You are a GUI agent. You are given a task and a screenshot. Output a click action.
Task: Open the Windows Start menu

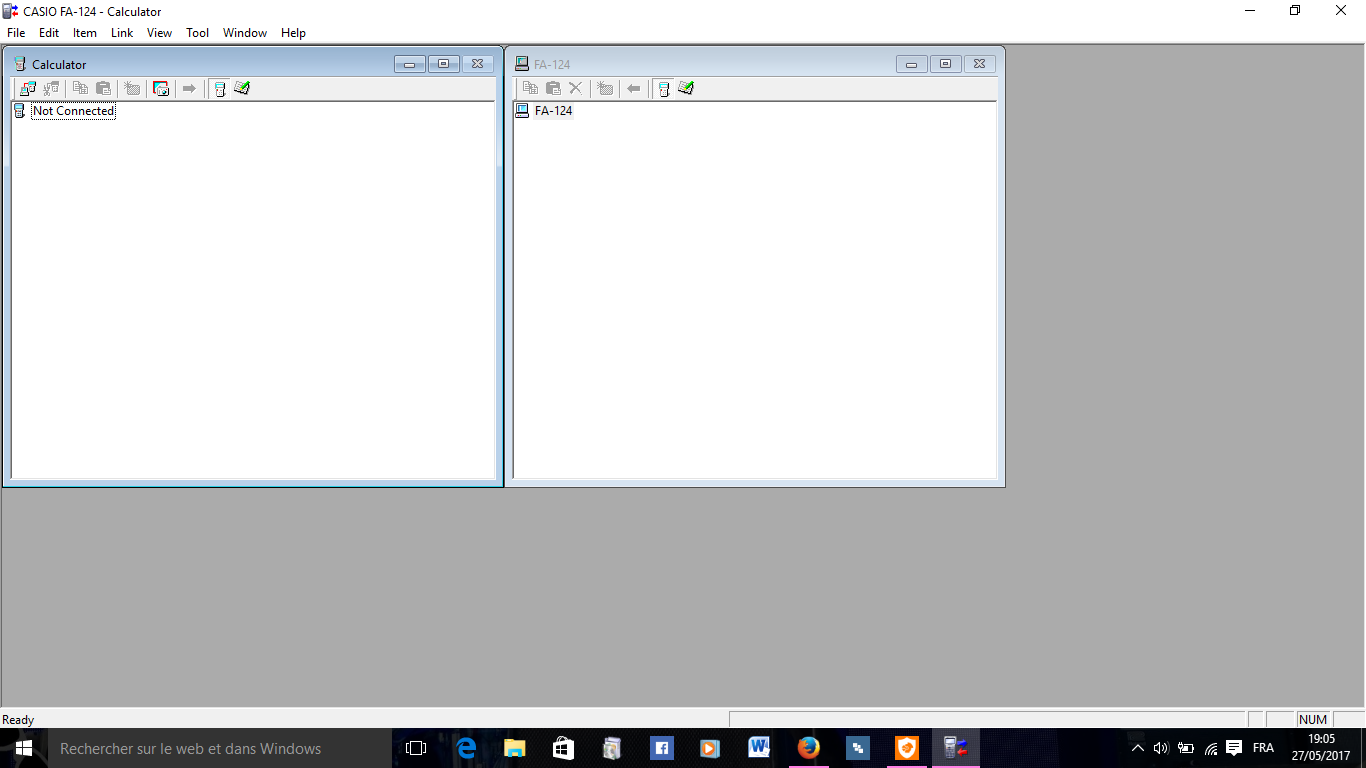click(24, 748)
